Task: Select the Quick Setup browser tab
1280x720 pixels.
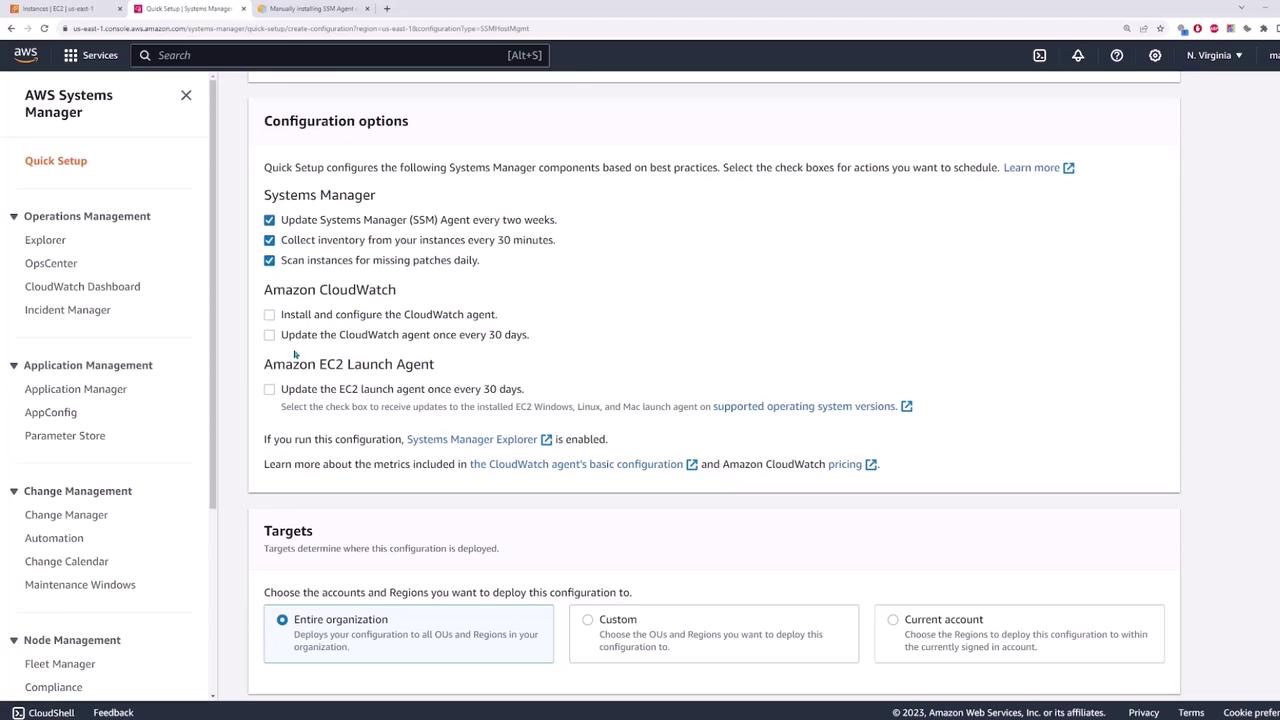Action: click(x=188, y=9)
